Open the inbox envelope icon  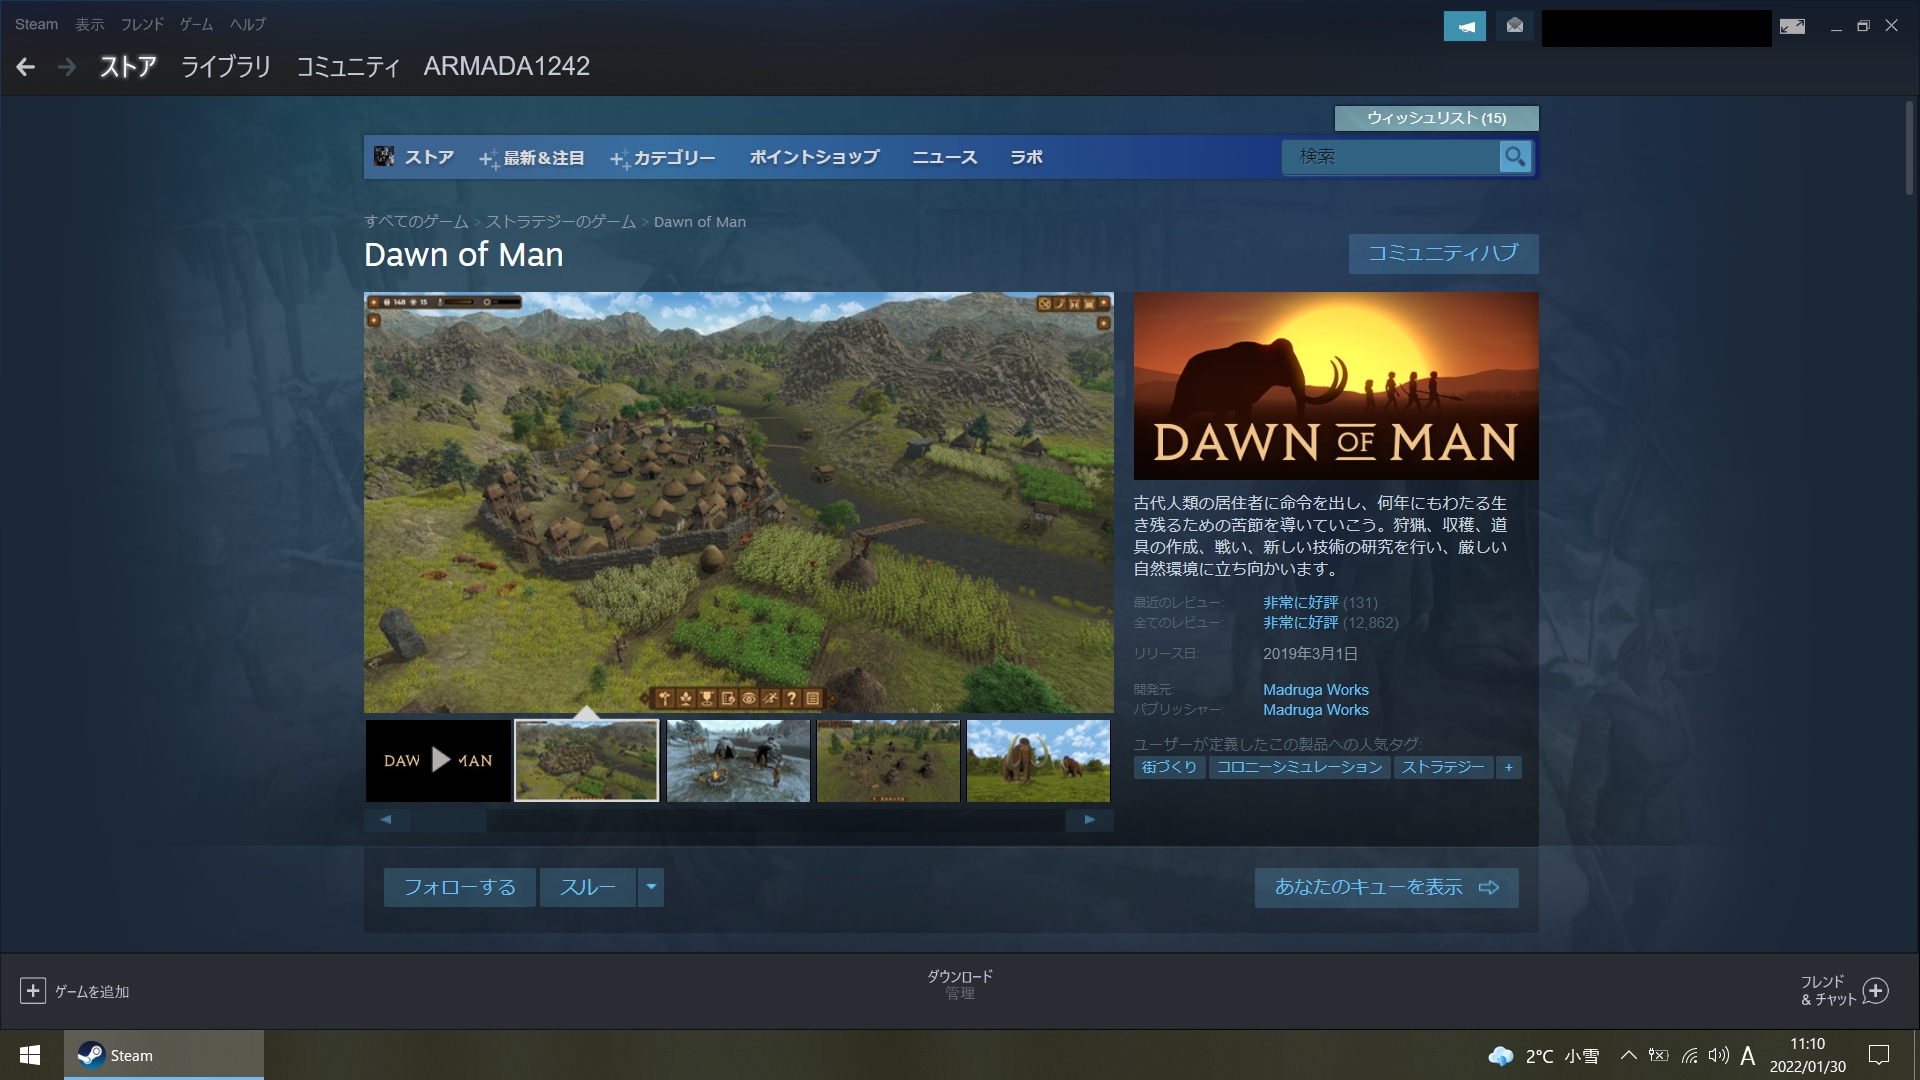[x=1515, y=26]
